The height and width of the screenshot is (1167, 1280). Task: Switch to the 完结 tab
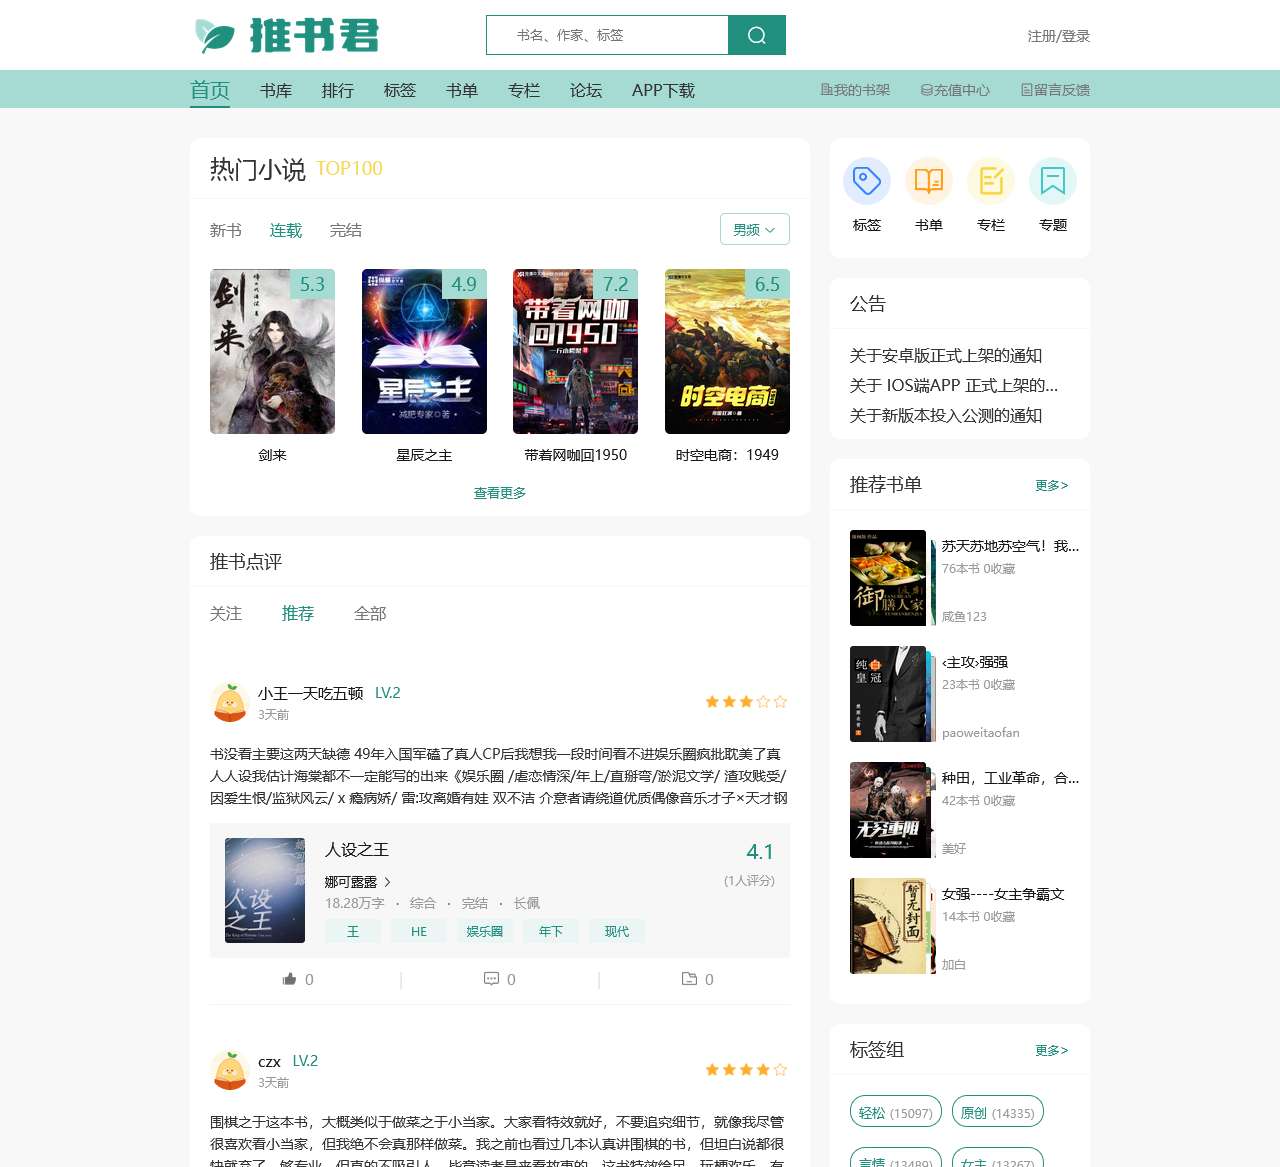(x=346, y=230)
